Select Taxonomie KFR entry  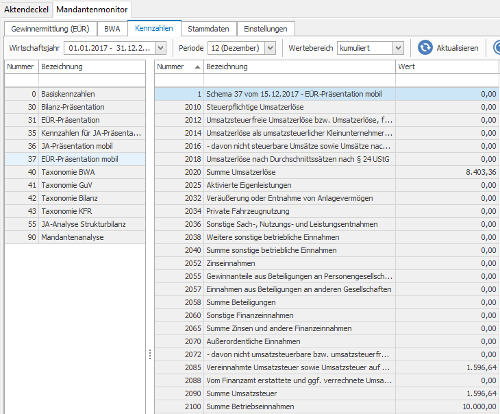click(75, 211)
